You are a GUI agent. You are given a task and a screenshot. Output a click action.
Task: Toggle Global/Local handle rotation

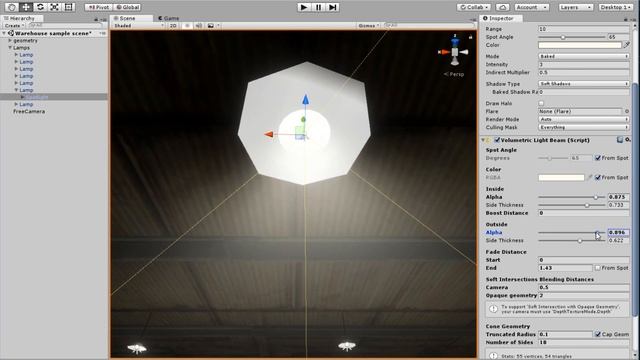click(127, 7)
